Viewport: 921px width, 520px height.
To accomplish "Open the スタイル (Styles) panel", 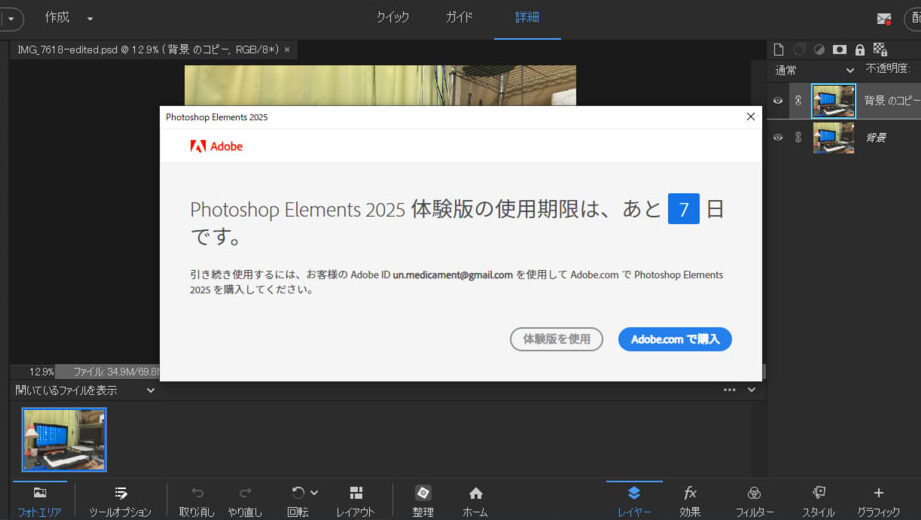I will [x=818, y=500].
